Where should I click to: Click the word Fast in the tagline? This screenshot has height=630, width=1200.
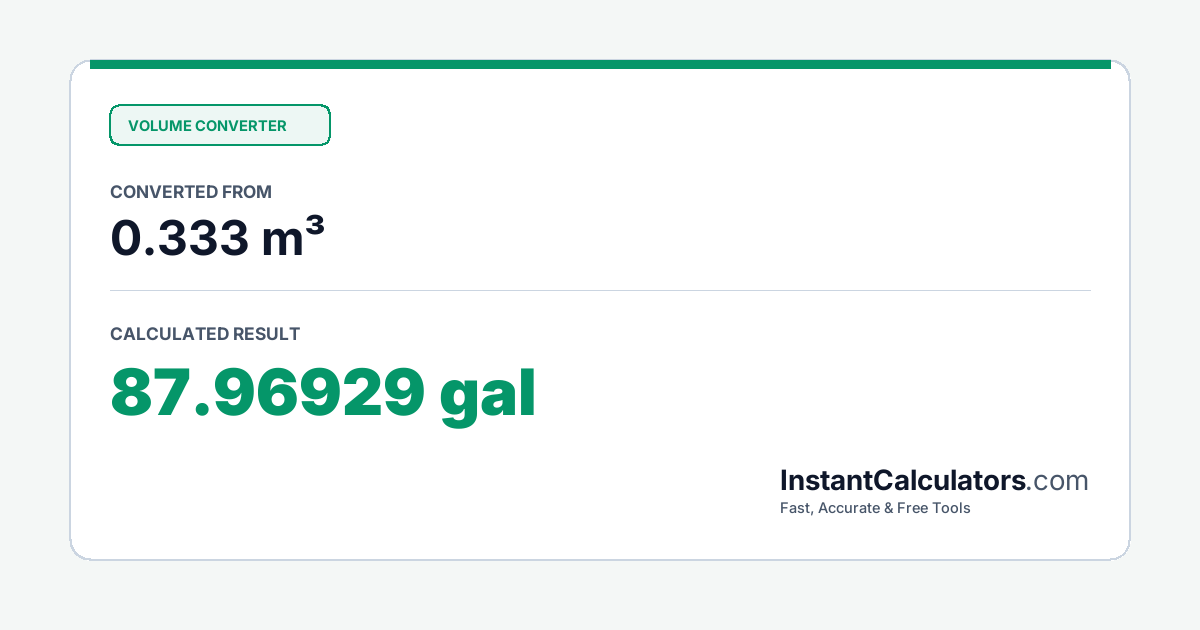(796, 508)
